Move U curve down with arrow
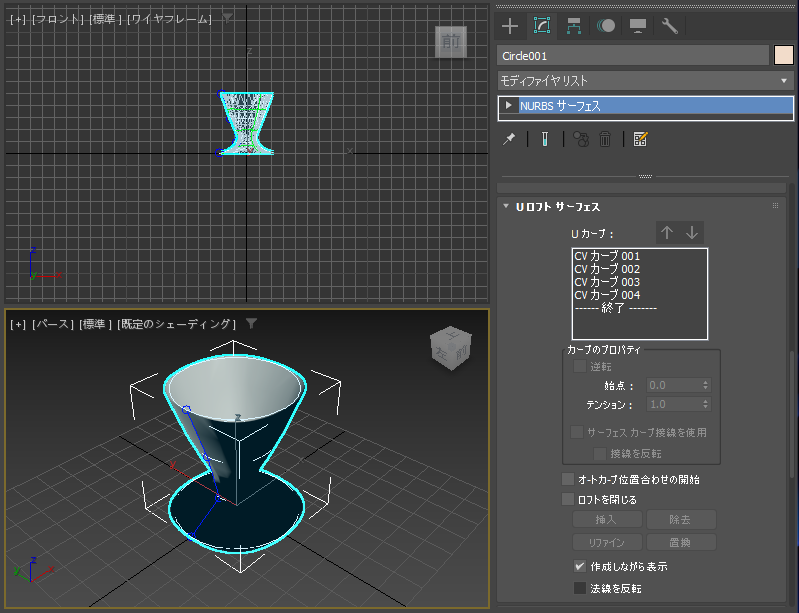Viewport: 799px width, 613px height. pos(692,233)
